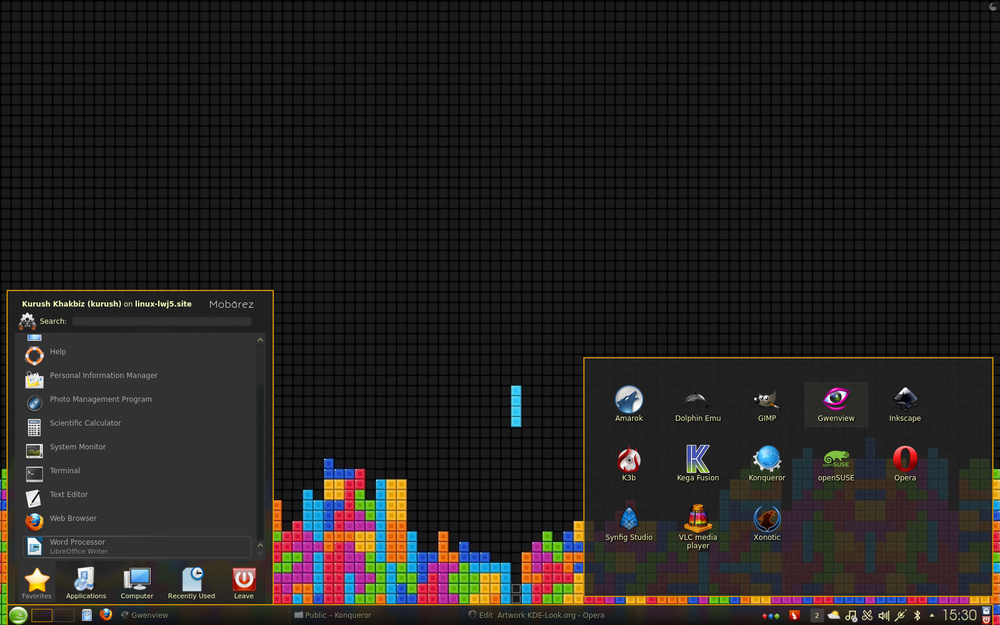The height and width of the screenshot is (625, 1000).
Task: Open the weather icon in the system tray
Action: [833, 615]
